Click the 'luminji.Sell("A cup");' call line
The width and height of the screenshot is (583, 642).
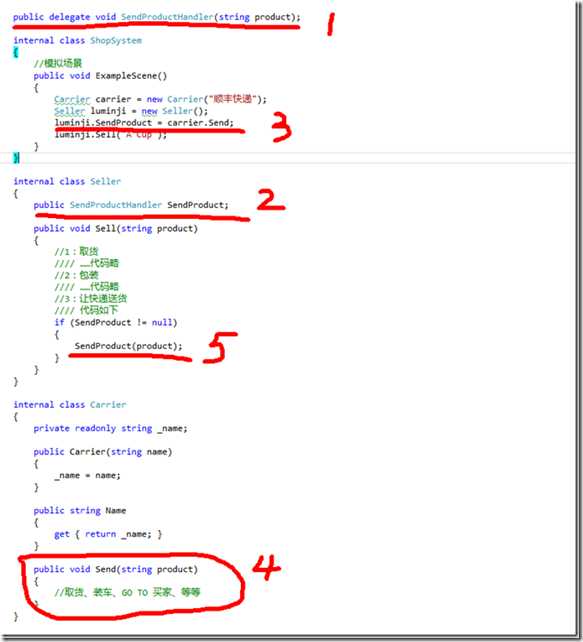(111, 135)
